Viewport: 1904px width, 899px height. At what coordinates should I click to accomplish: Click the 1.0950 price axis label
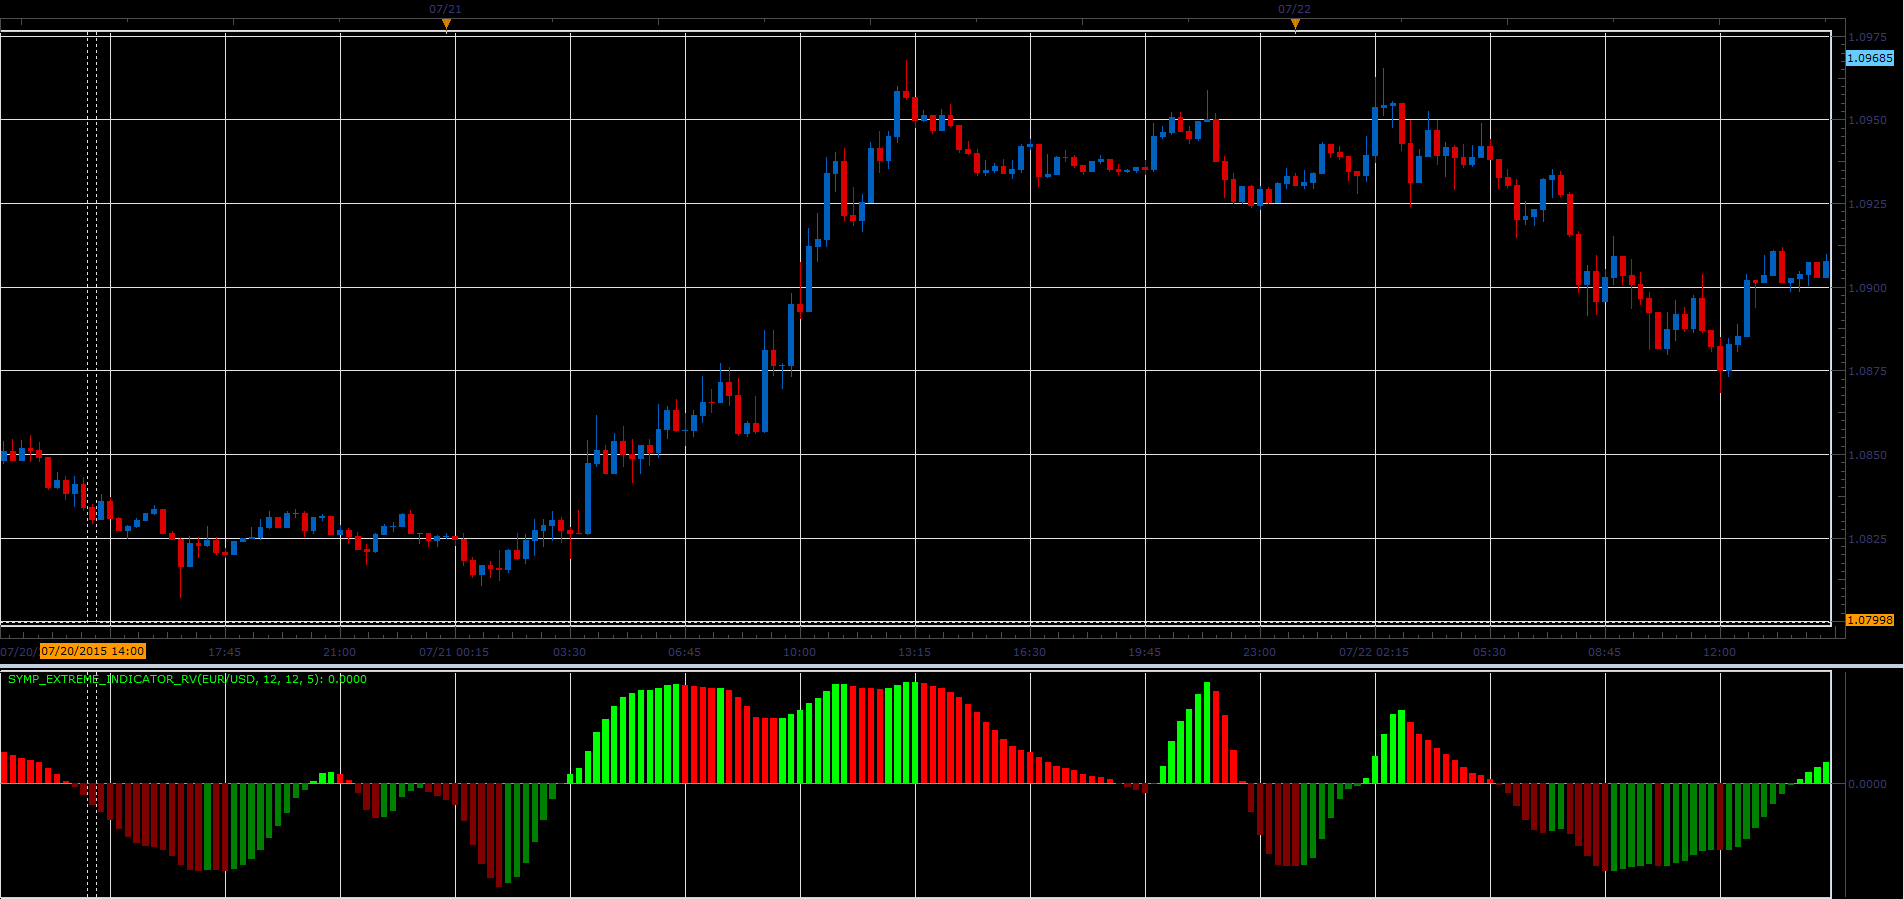[1867, 120]
